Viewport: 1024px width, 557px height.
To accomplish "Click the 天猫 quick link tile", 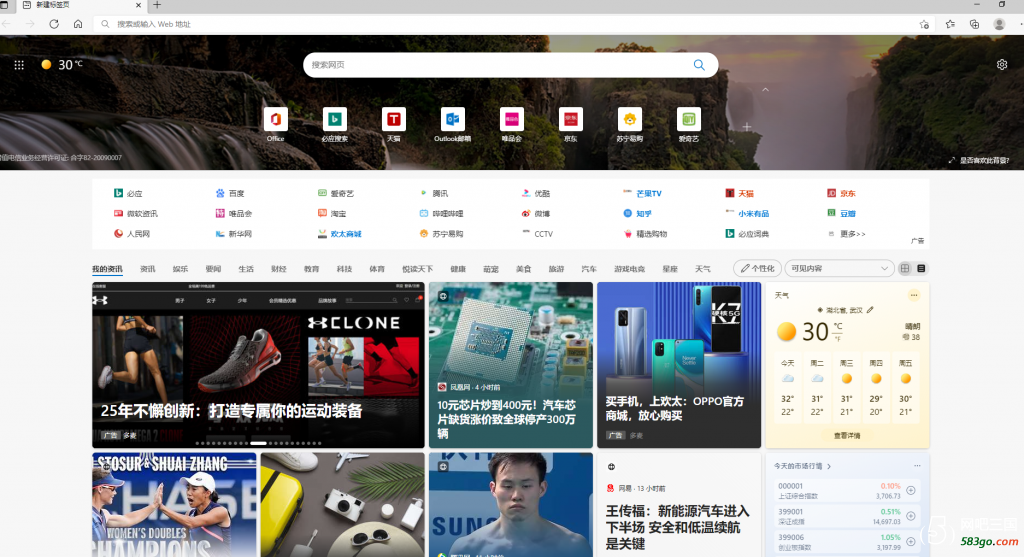I will click(x=394, y=120).
